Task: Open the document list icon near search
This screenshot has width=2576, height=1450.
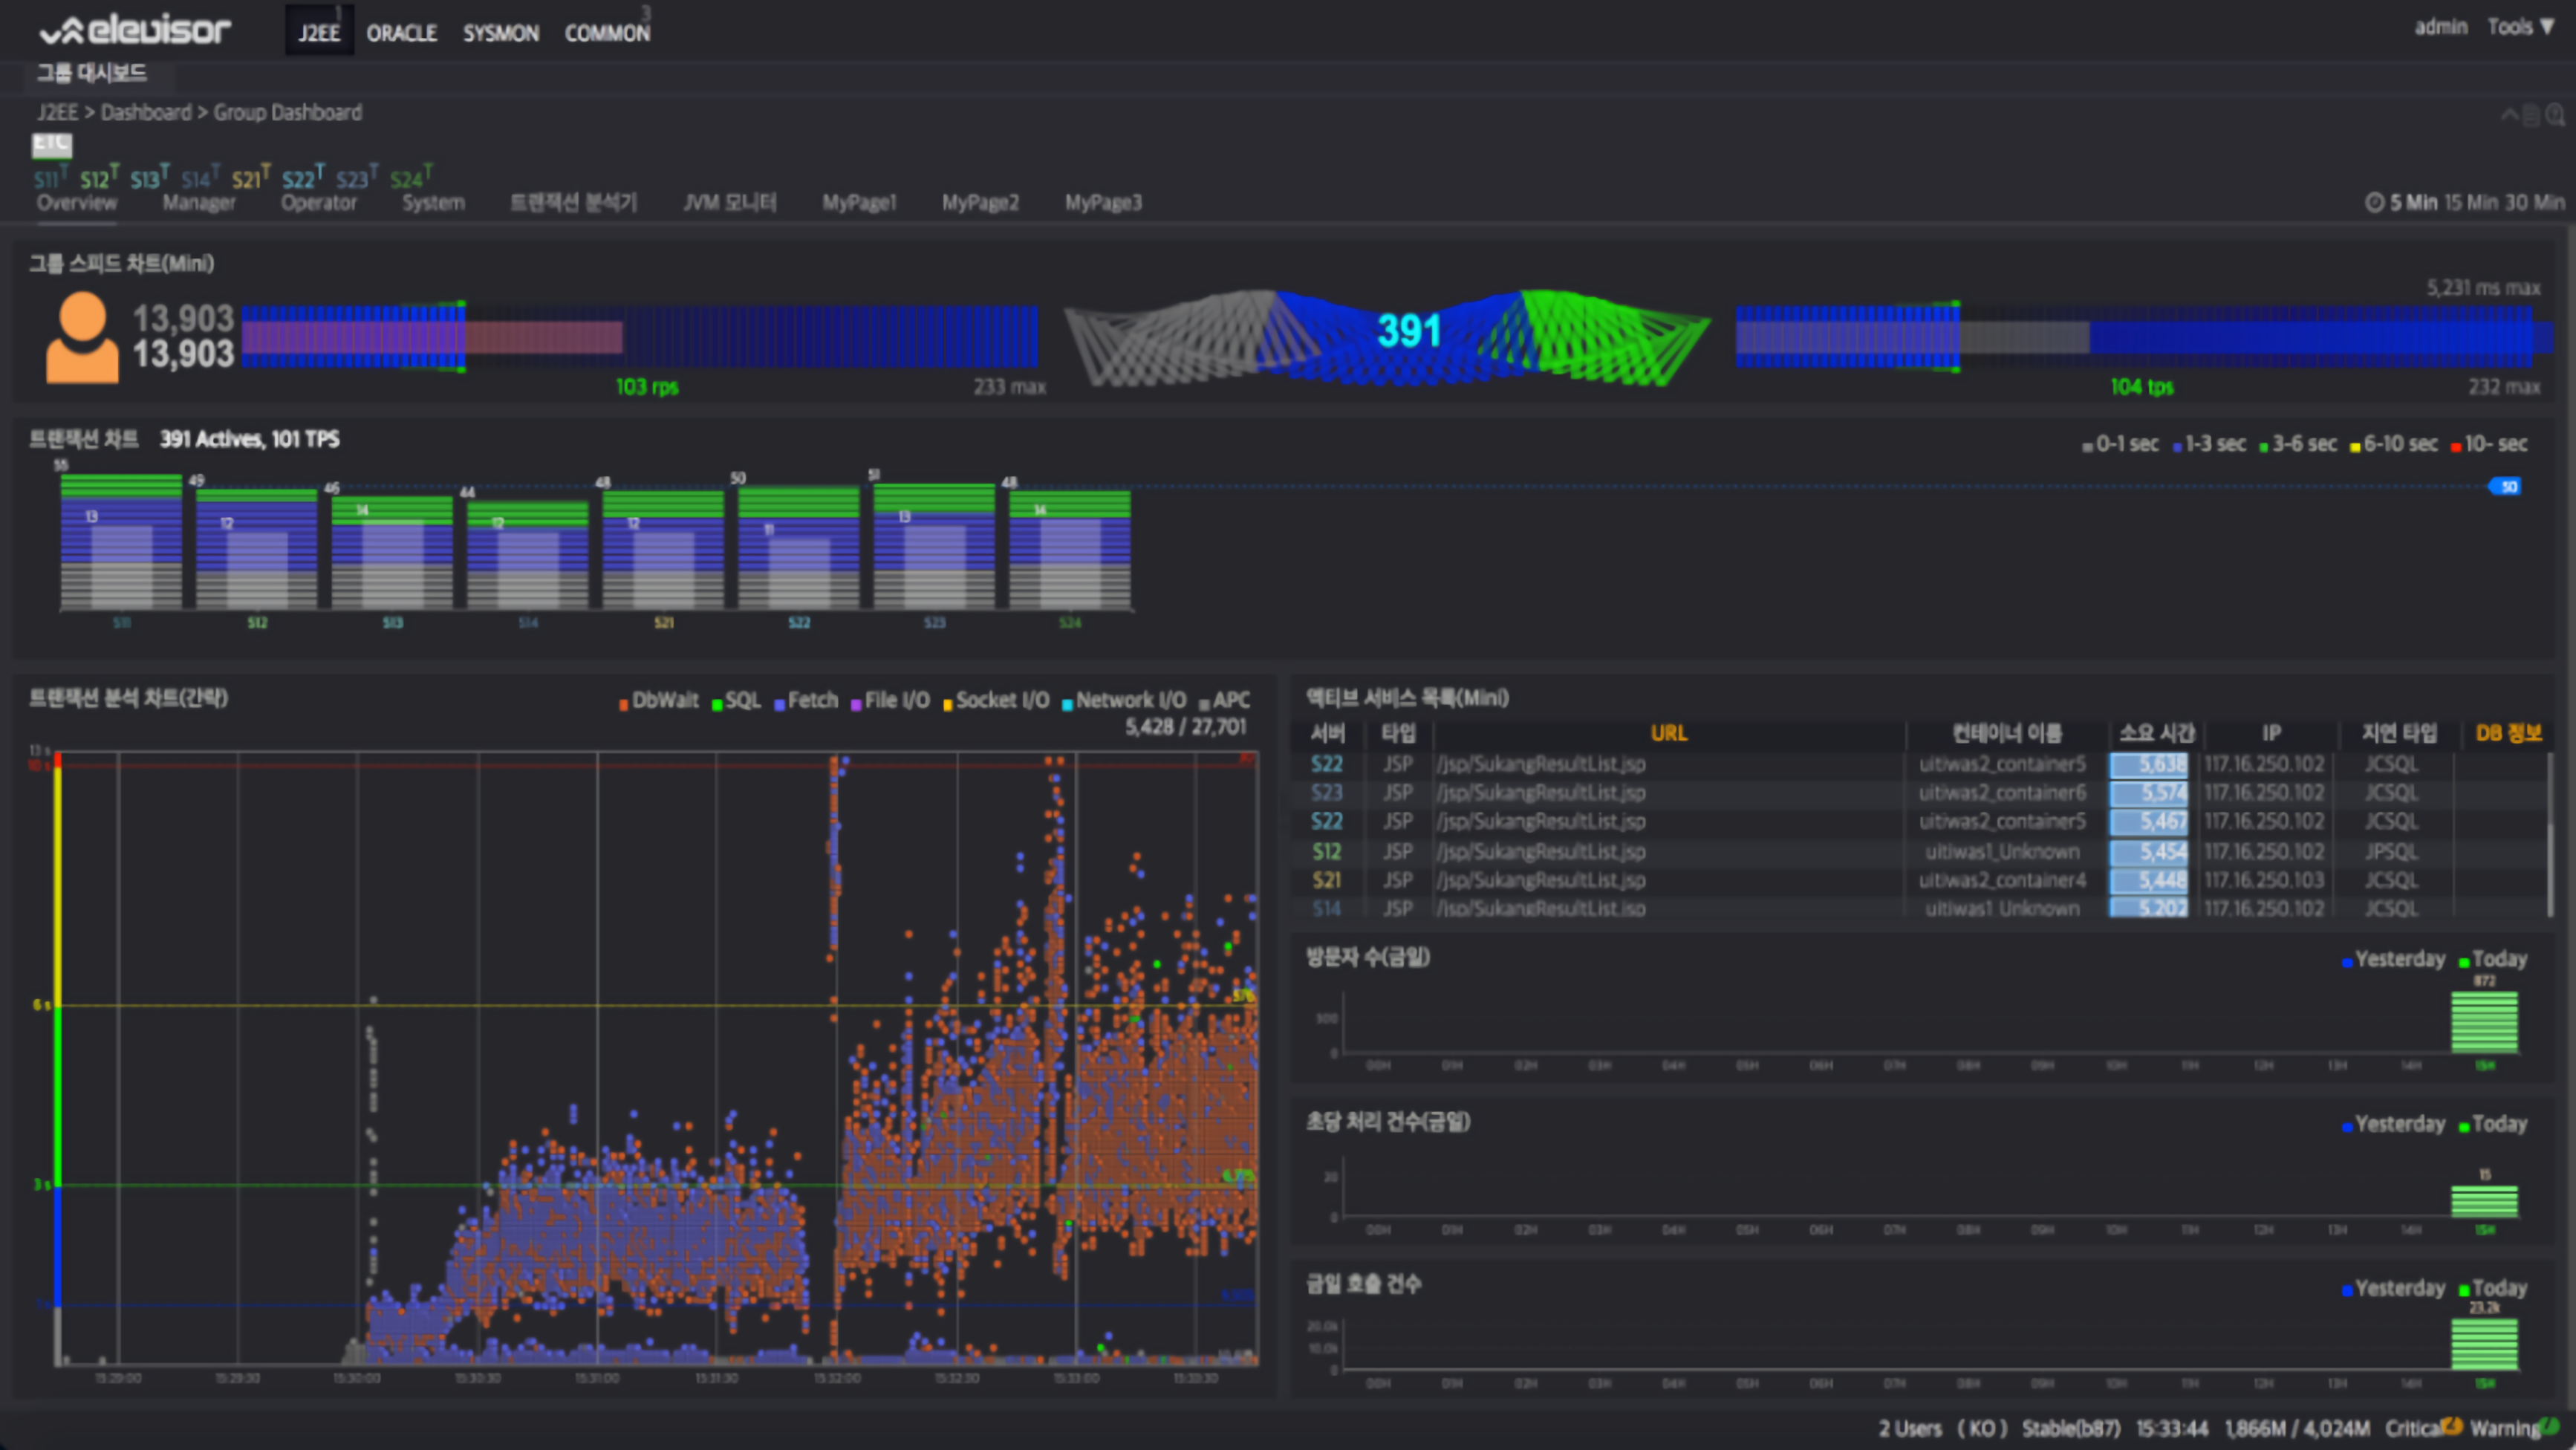Action: [2532, 115]
